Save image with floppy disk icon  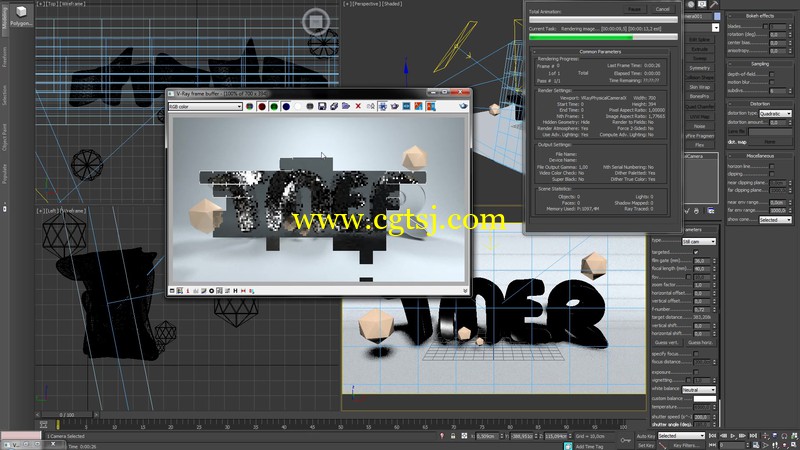pyautogui.click(x=322, y=106)
